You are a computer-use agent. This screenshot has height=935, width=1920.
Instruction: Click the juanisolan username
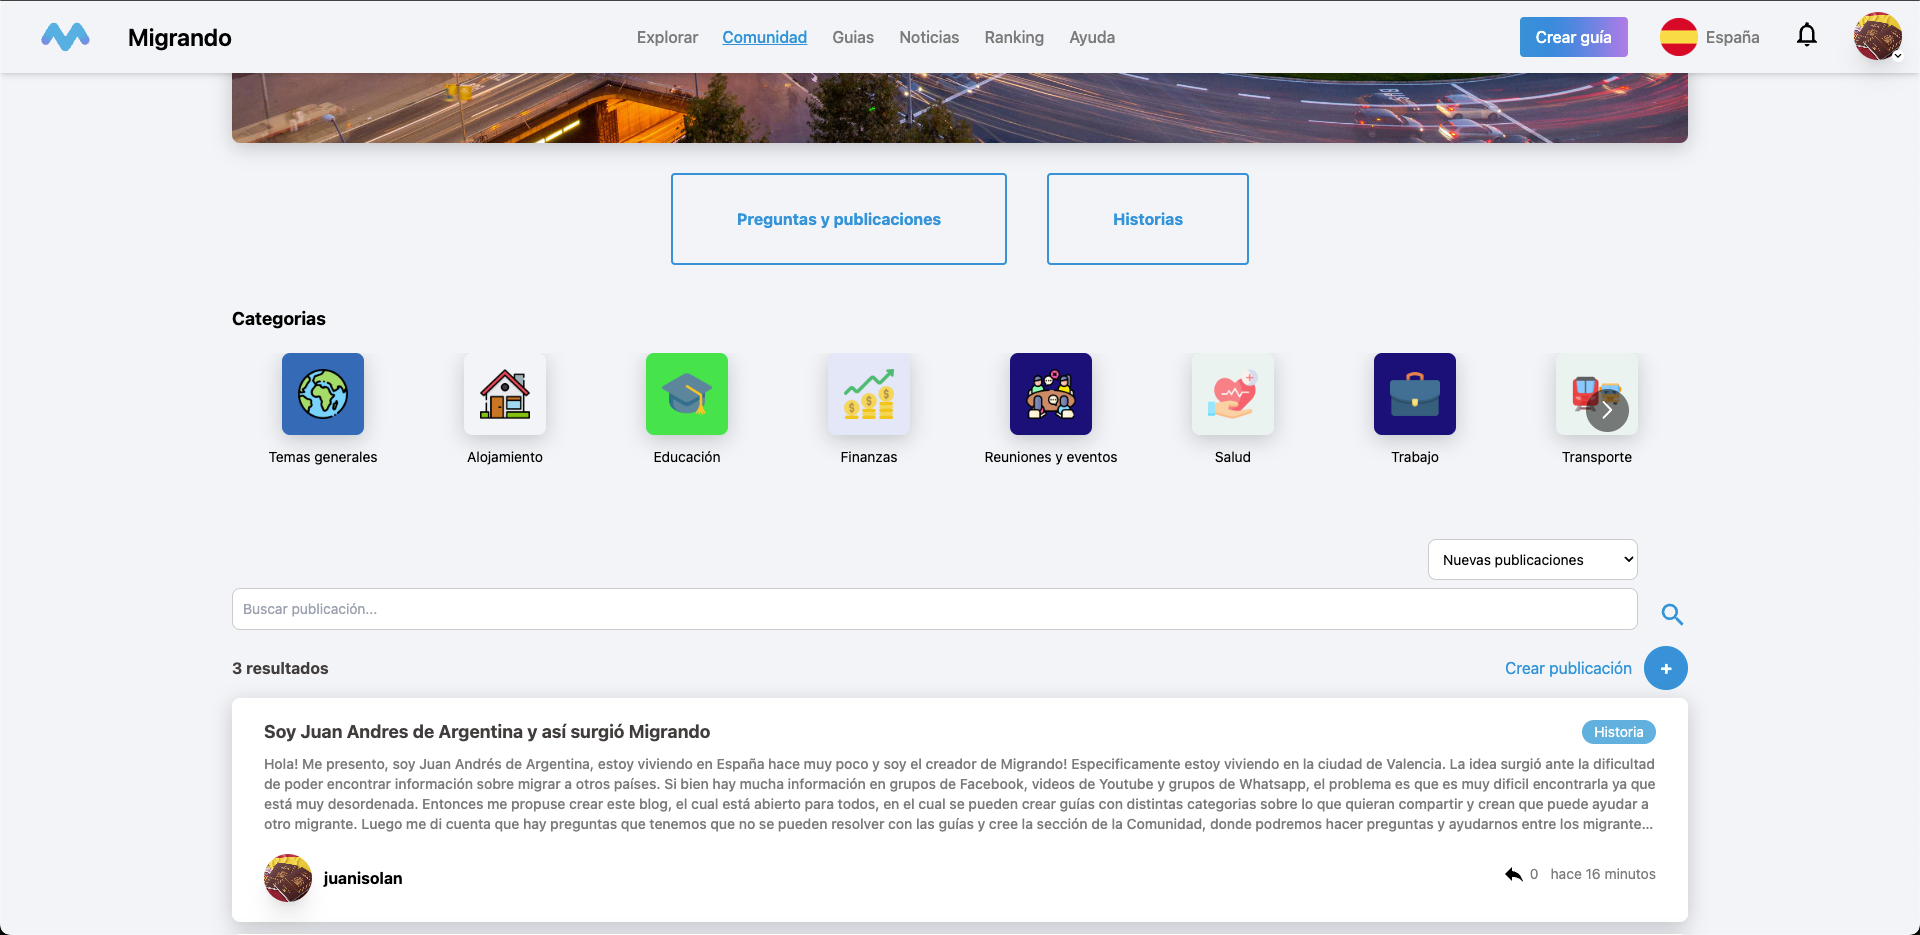click(x=363, y=878)
